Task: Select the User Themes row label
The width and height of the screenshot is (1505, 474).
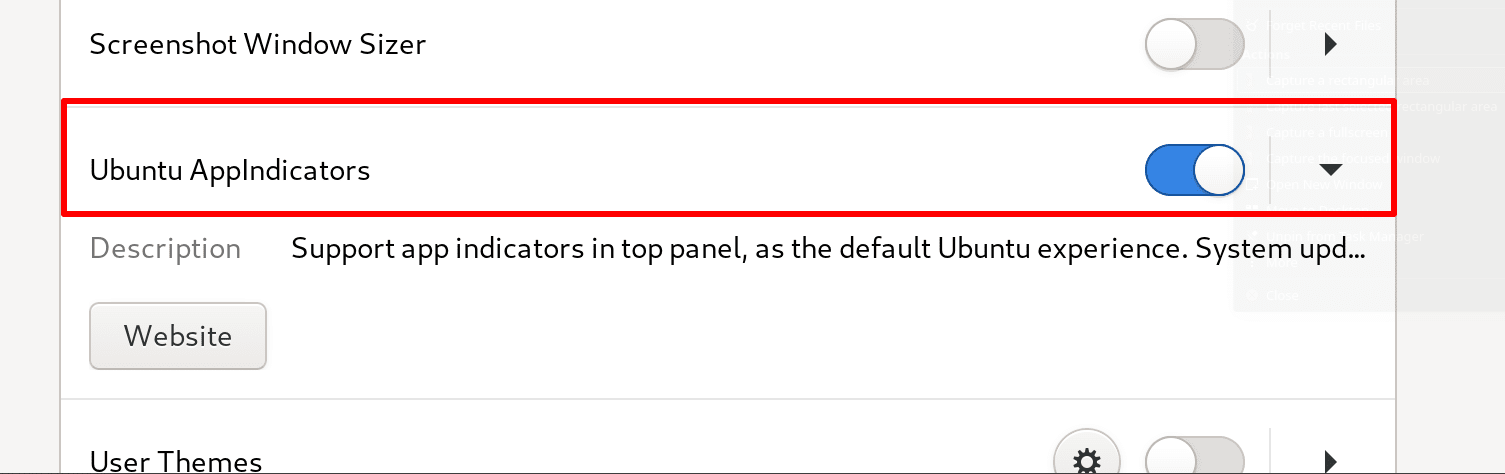Action: pos(176,461)
